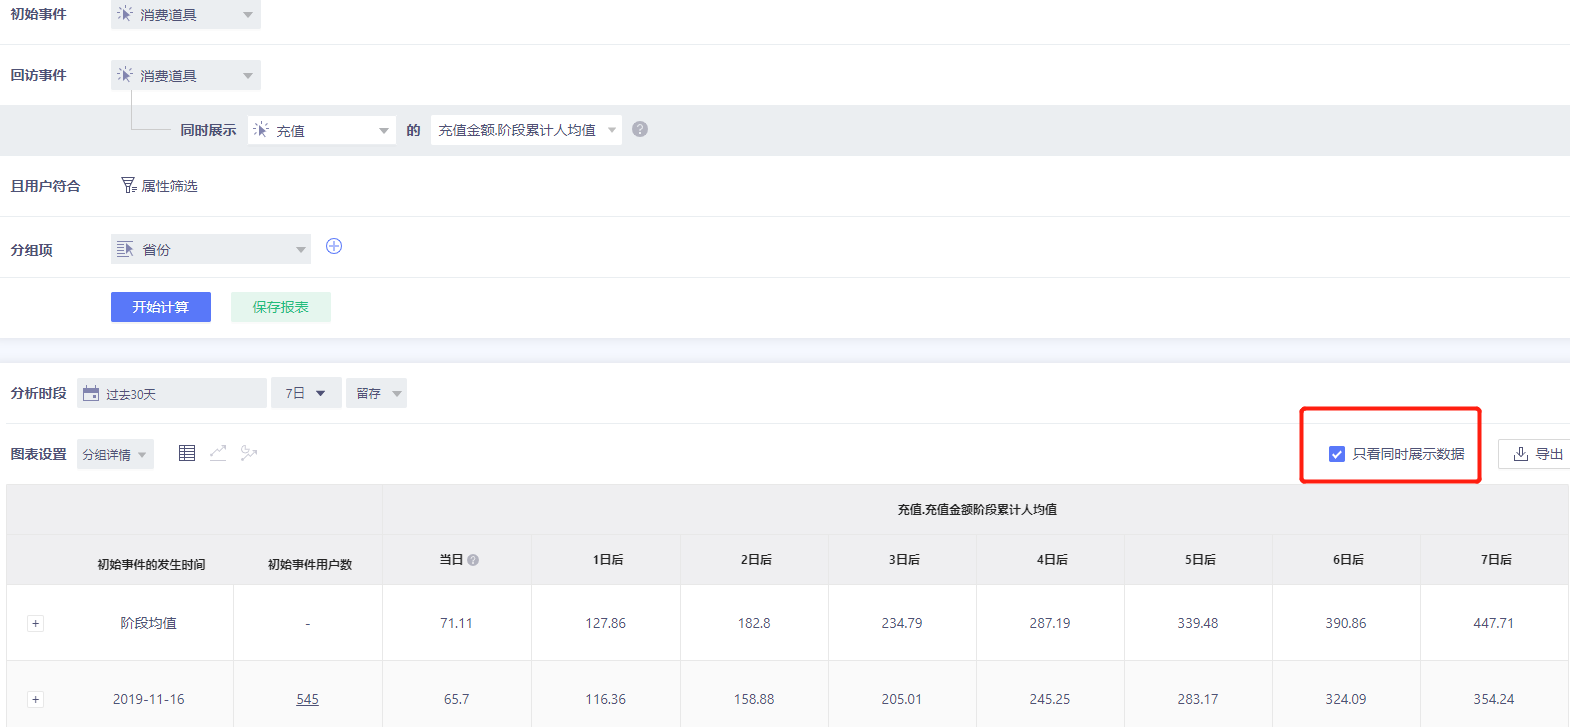Image resolution: width=1570 pixels, height=727 pixels.
Task: Click the 545 user count link
Action: pyautogui.click(x=307, y=699)
